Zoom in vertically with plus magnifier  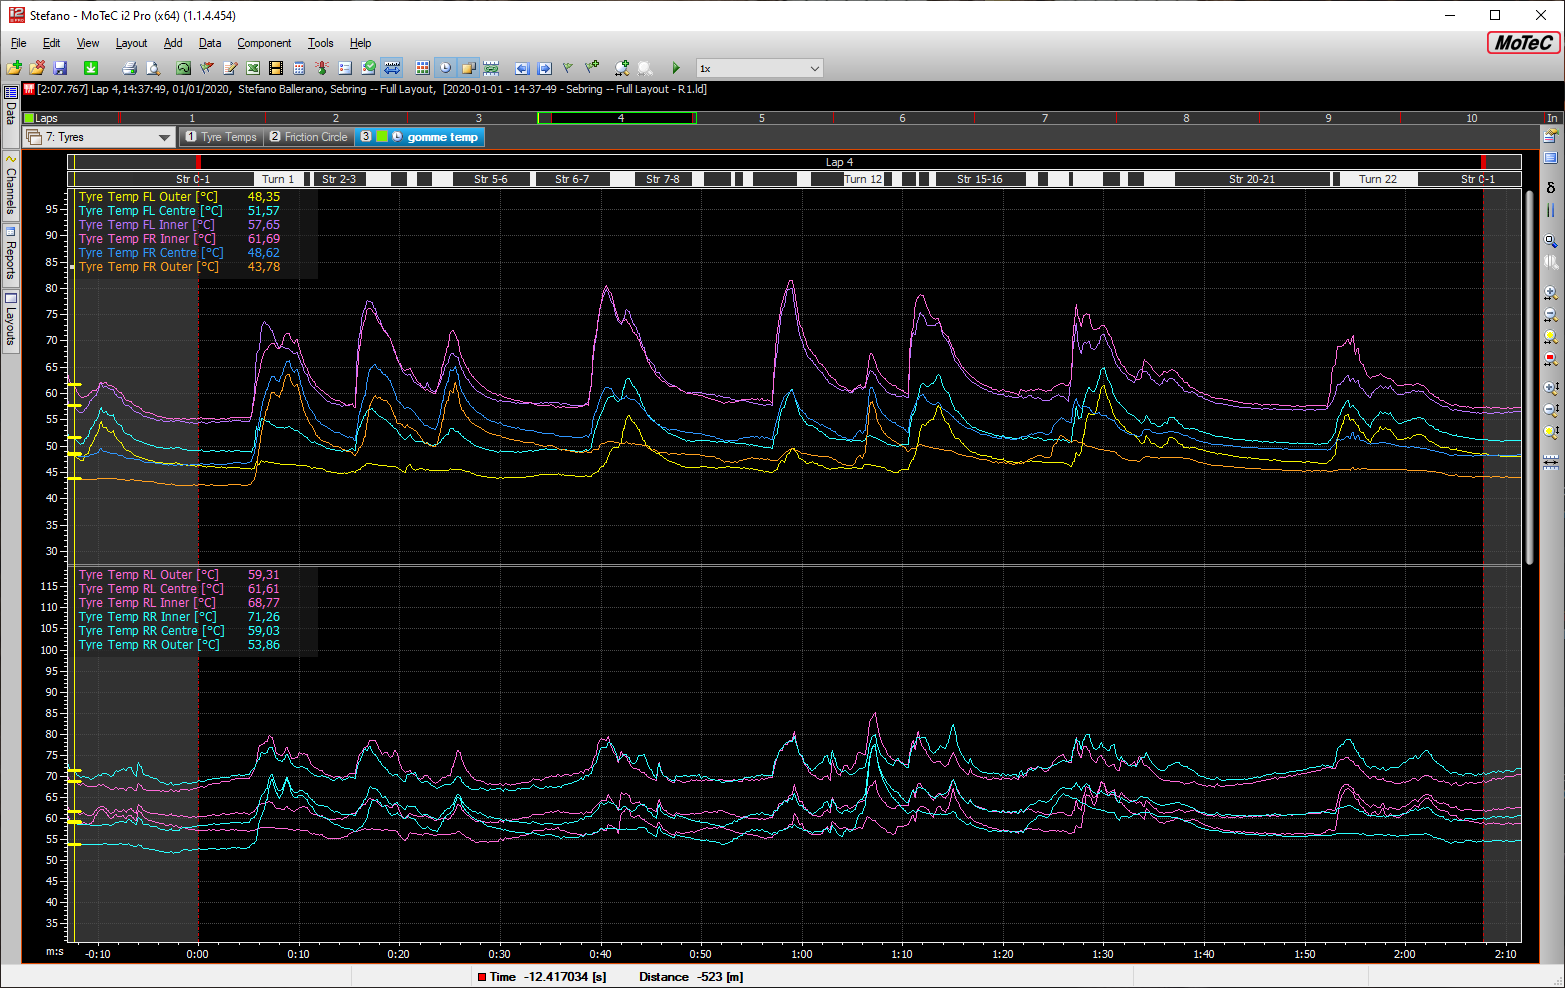(x=1551, y=388)
